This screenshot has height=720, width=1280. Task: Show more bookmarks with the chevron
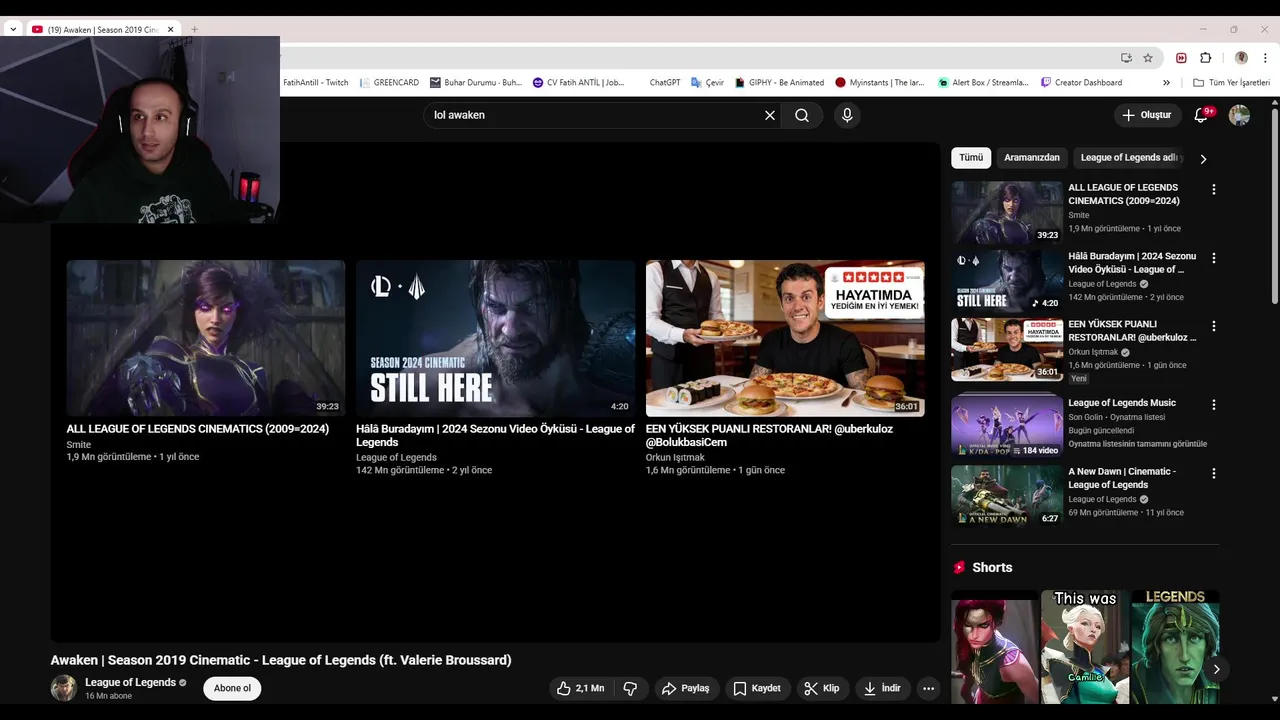pyautogui.click(x=1166, y=83)
